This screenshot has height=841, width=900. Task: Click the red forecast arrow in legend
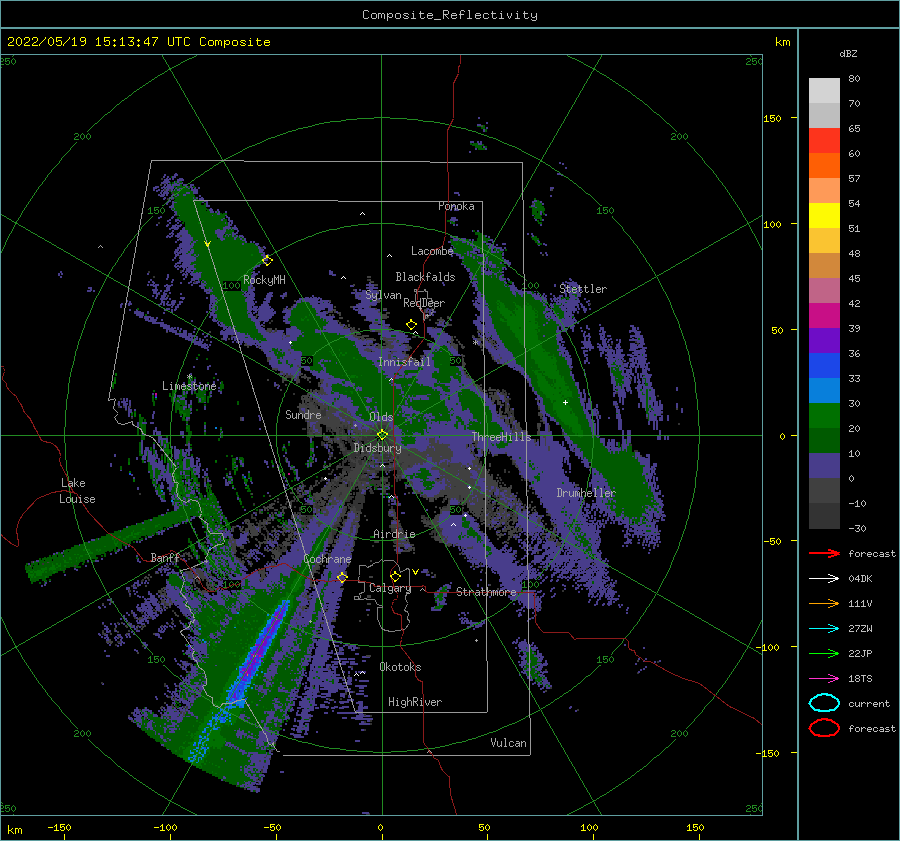coord(824,553)
